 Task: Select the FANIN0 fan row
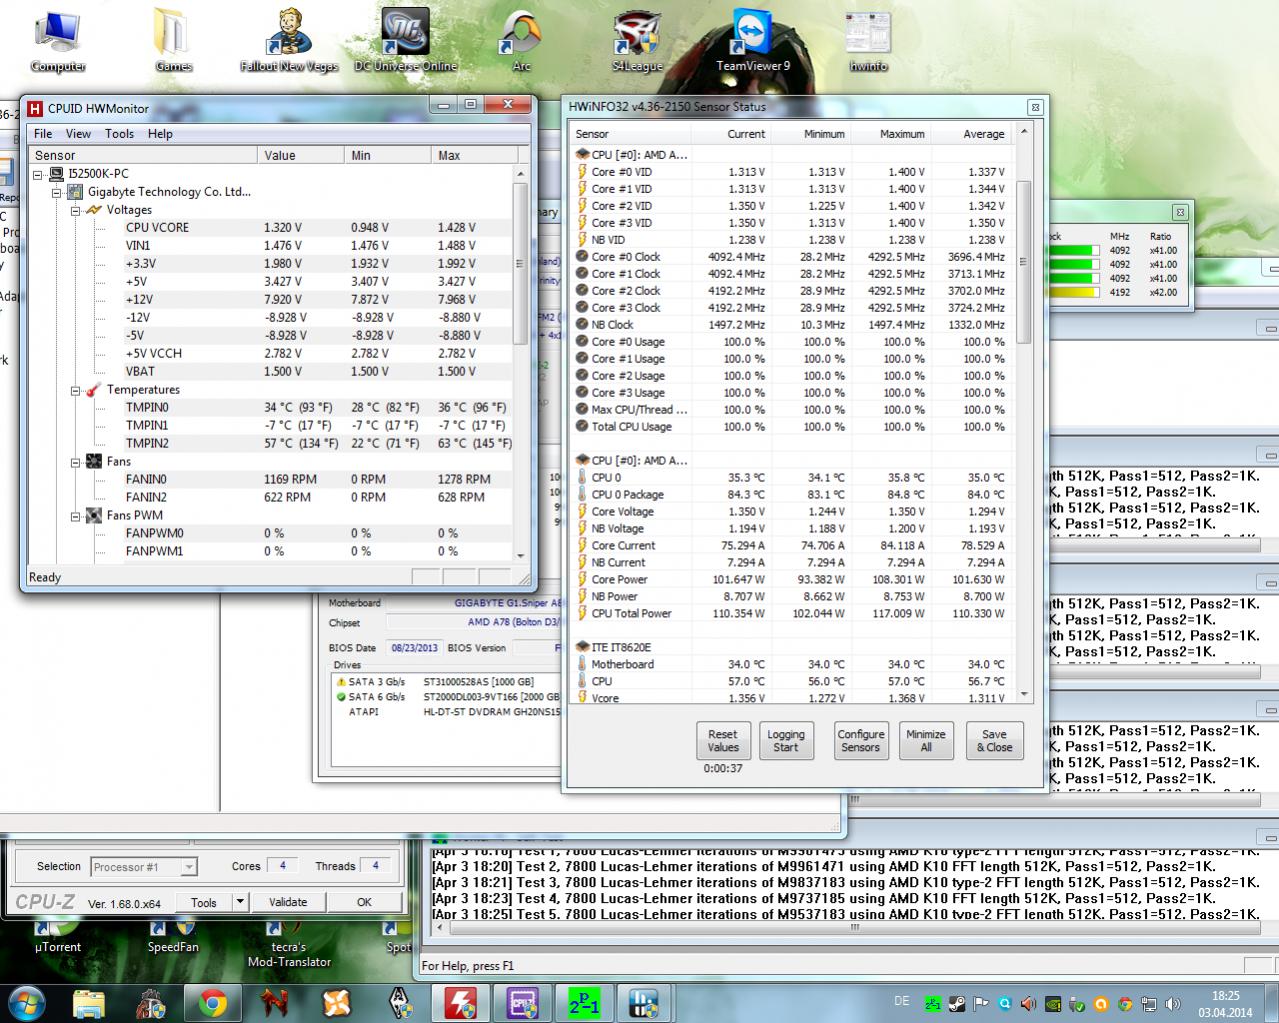[270, 479]
